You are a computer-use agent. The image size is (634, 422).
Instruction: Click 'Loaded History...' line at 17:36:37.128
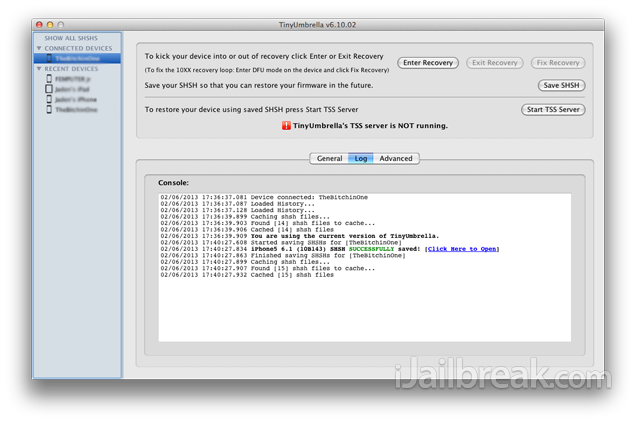237,210
